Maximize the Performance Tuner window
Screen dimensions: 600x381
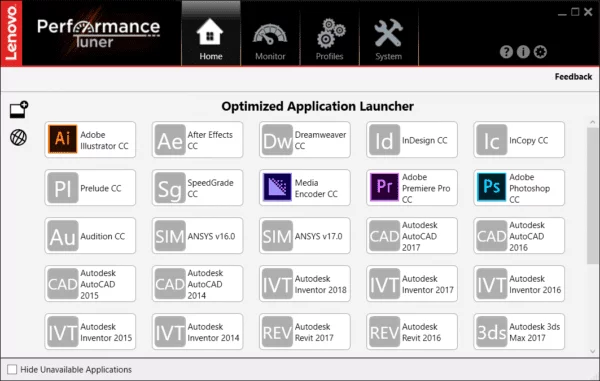[x=575, y=12]
